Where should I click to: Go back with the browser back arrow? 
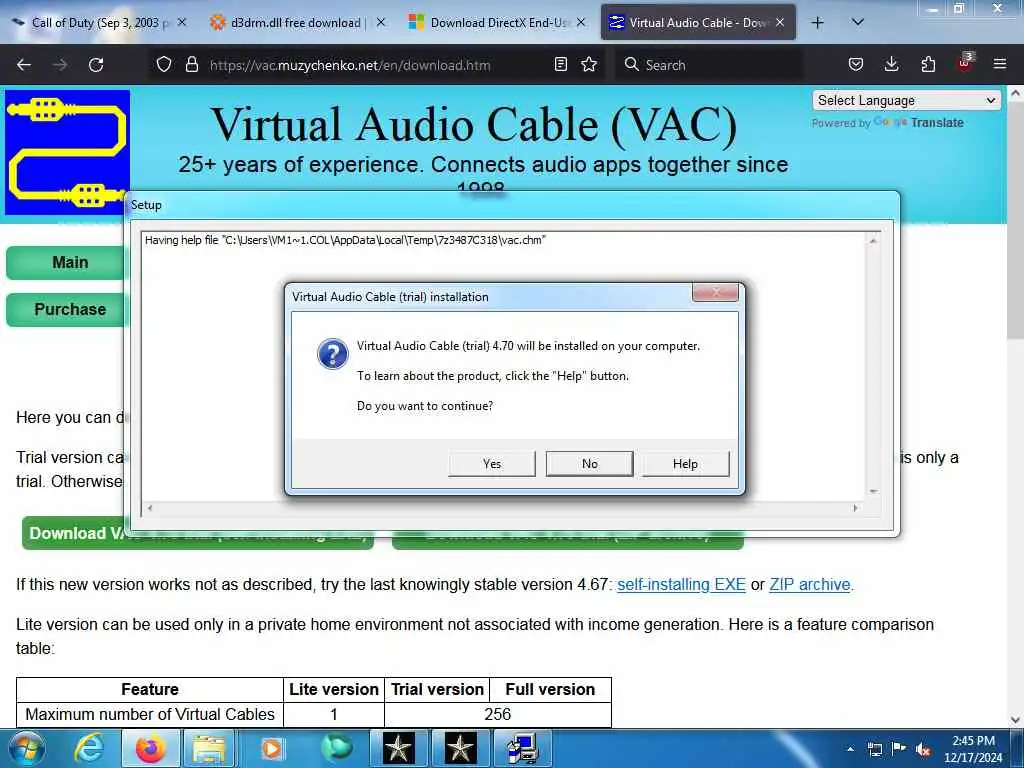[x=24, y=65]
